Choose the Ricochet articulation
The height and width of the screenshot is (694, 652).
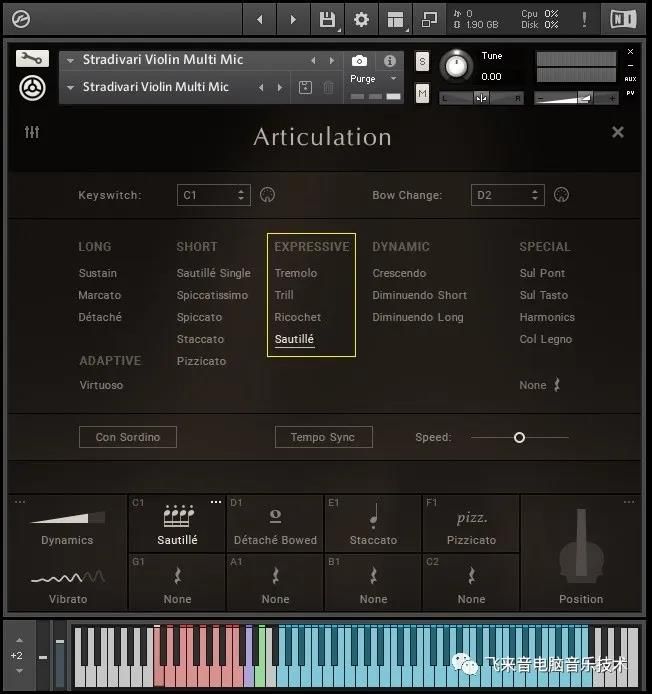[x=297, y=317]
